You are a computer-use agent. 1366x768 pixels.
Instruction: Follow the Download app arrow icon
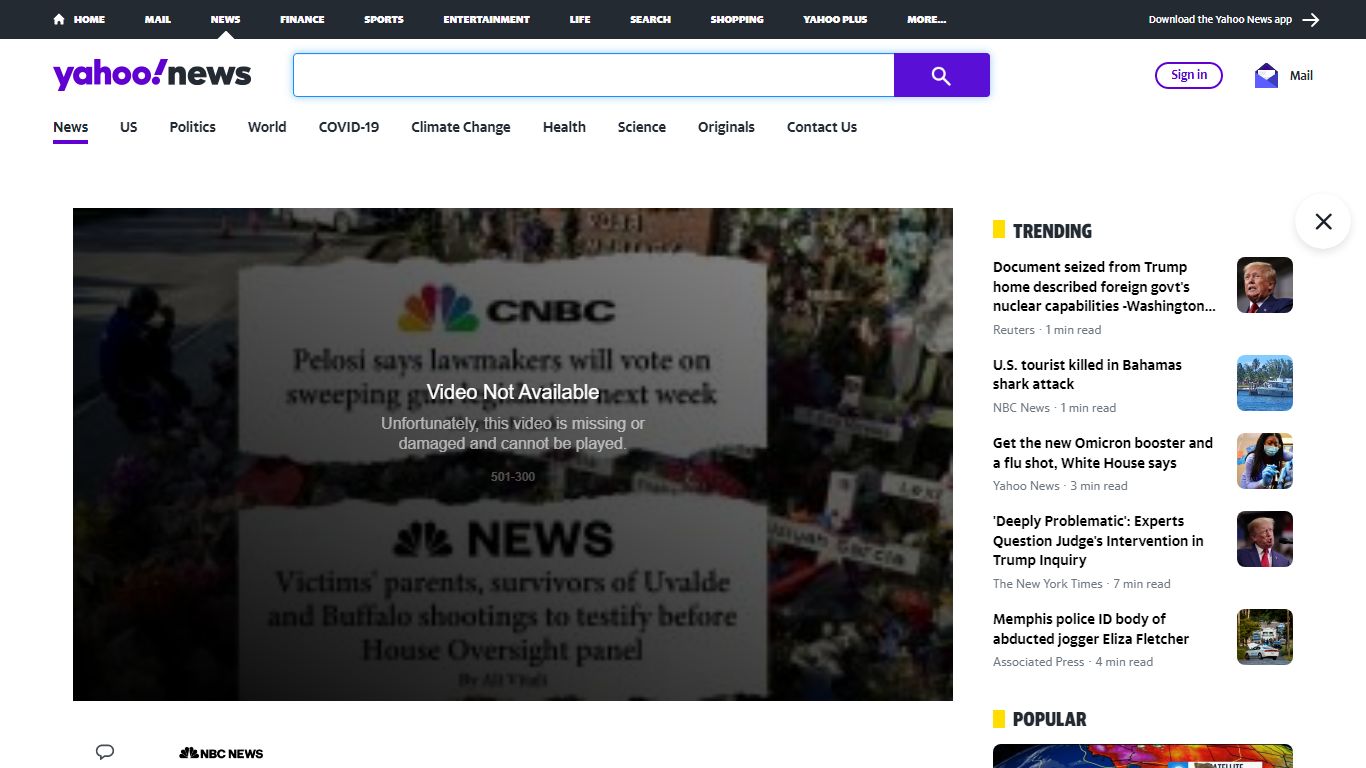1311,19
